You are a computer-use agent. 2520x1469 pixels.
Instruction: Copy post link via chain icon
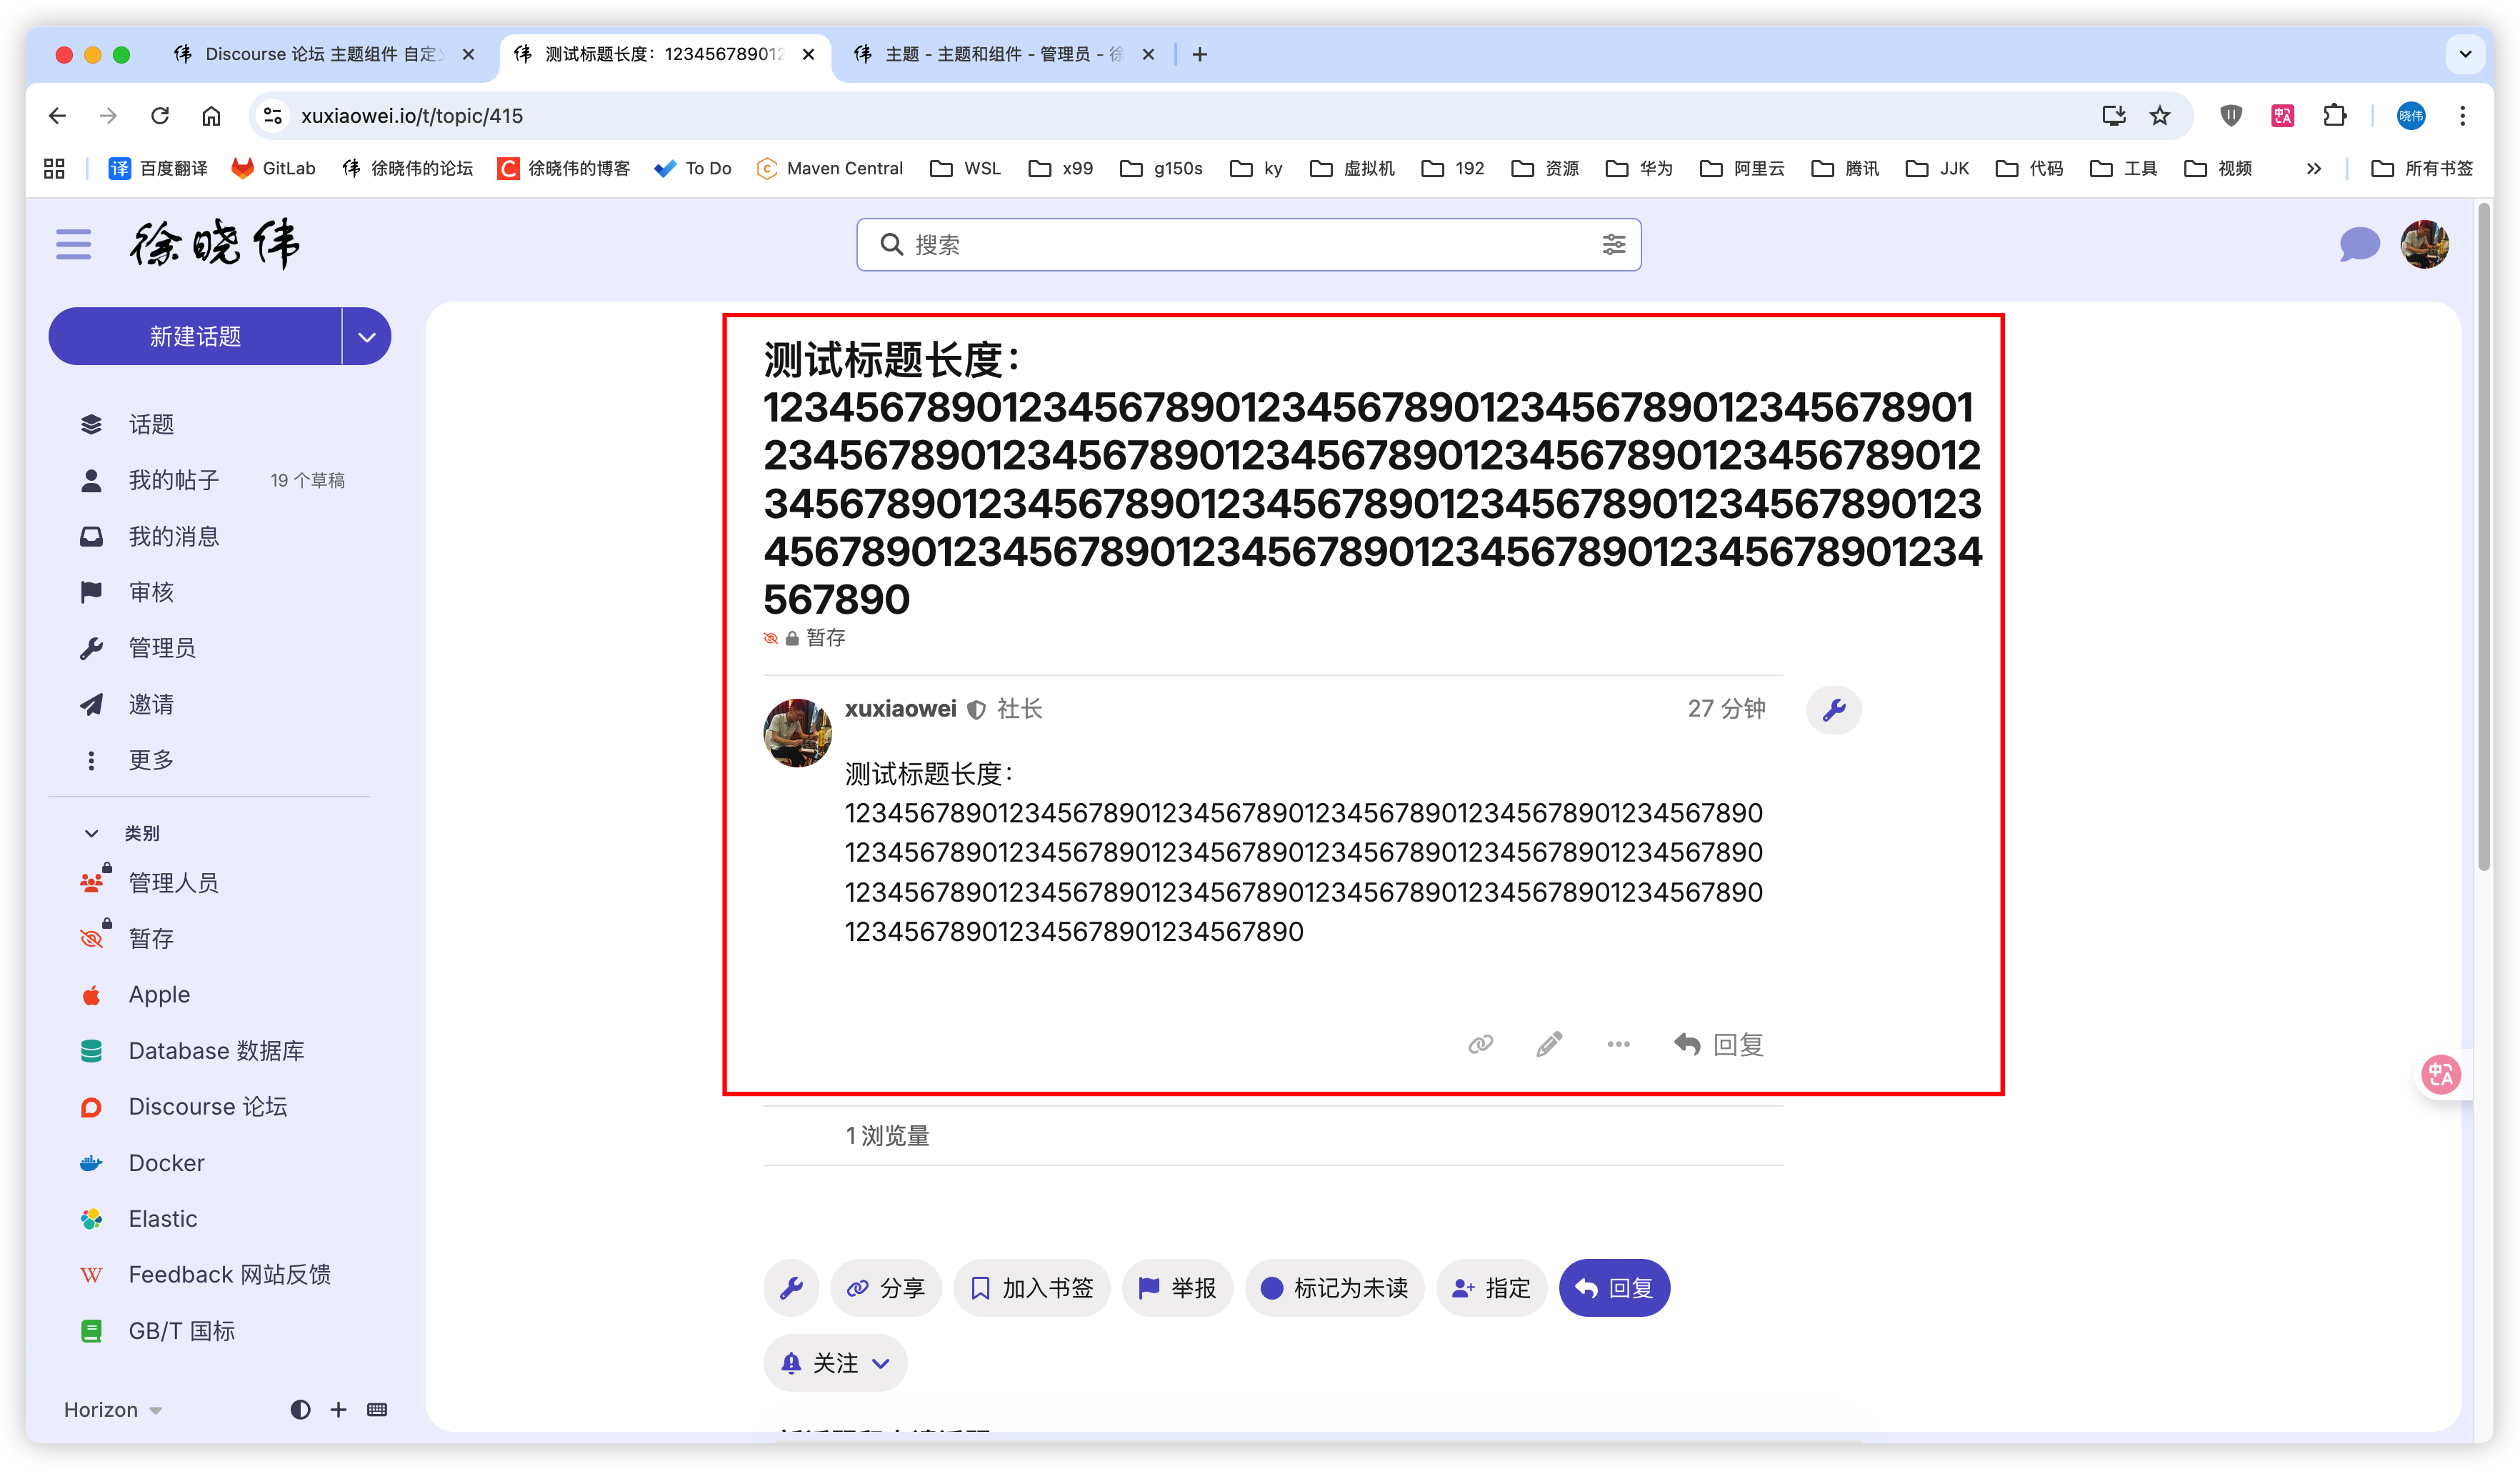[x=1480, y=1044]
